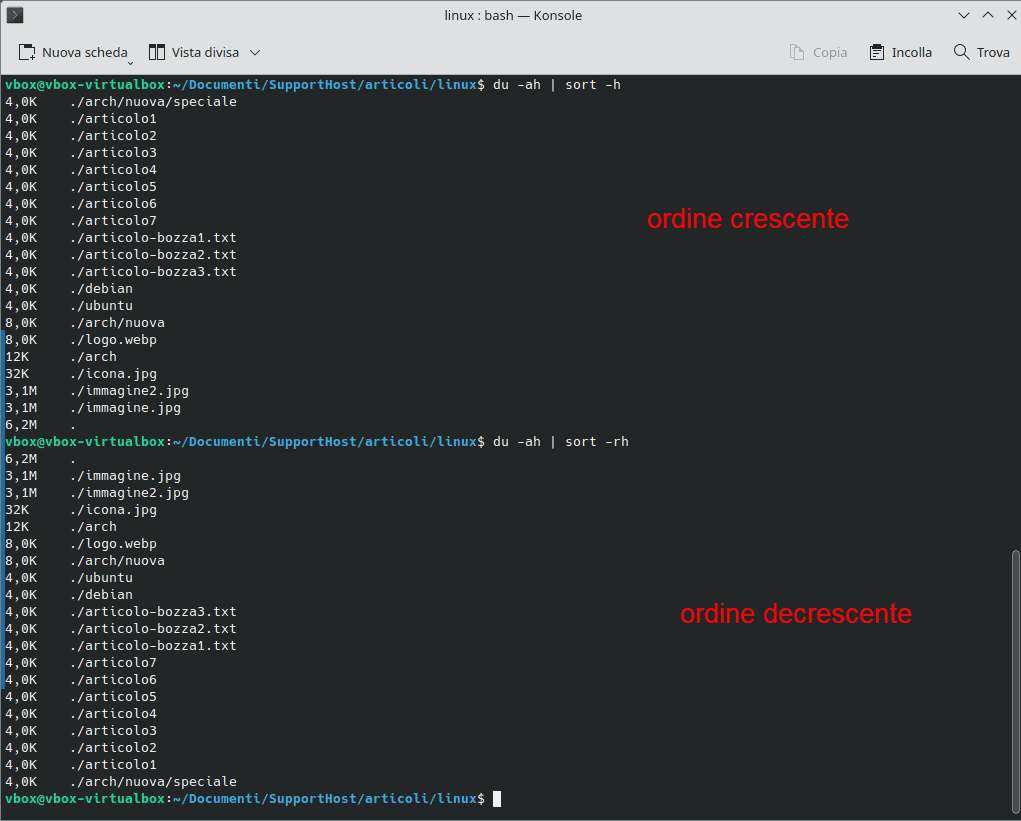Split the view with Vista divisa

point(194,52)
